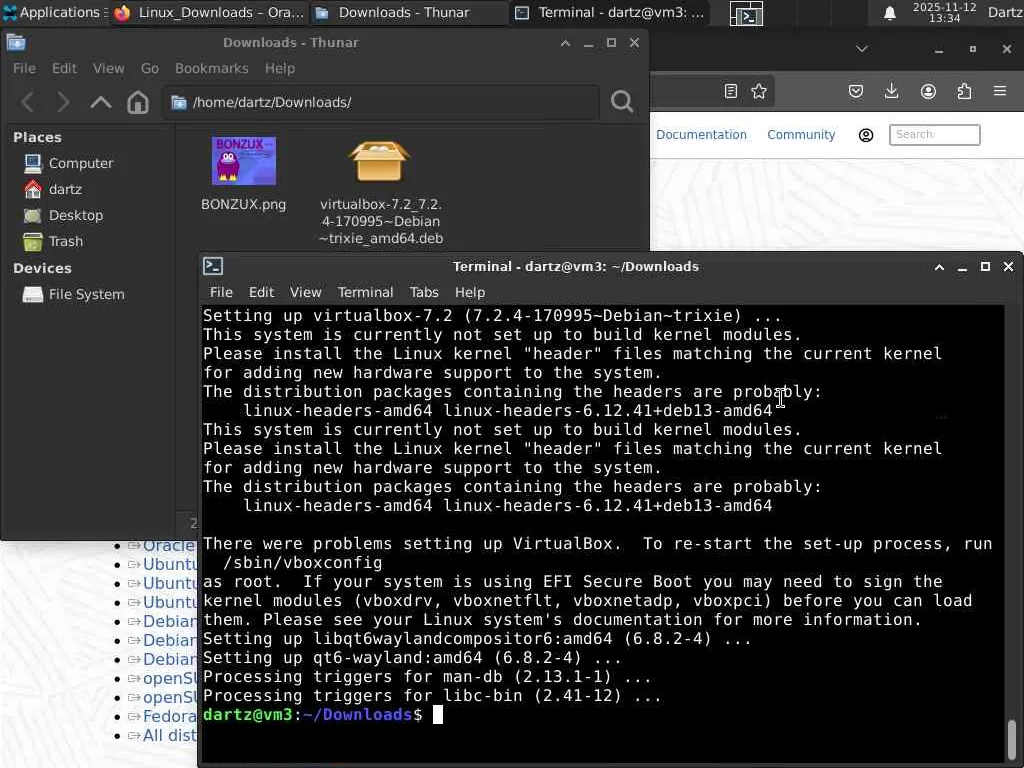
Task: Click the Thunar window icon in titlebar
Action: pos(16,43)
